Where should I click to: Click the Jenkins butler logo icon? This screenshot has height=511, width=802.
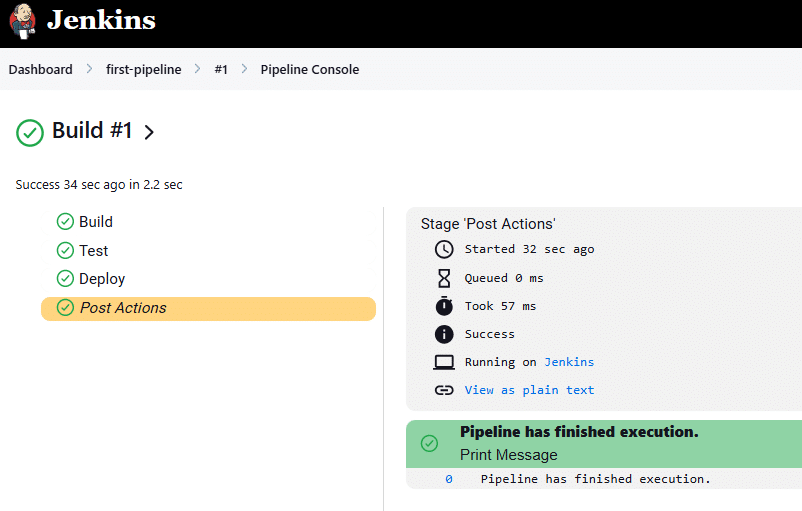[x=22, y=21]
